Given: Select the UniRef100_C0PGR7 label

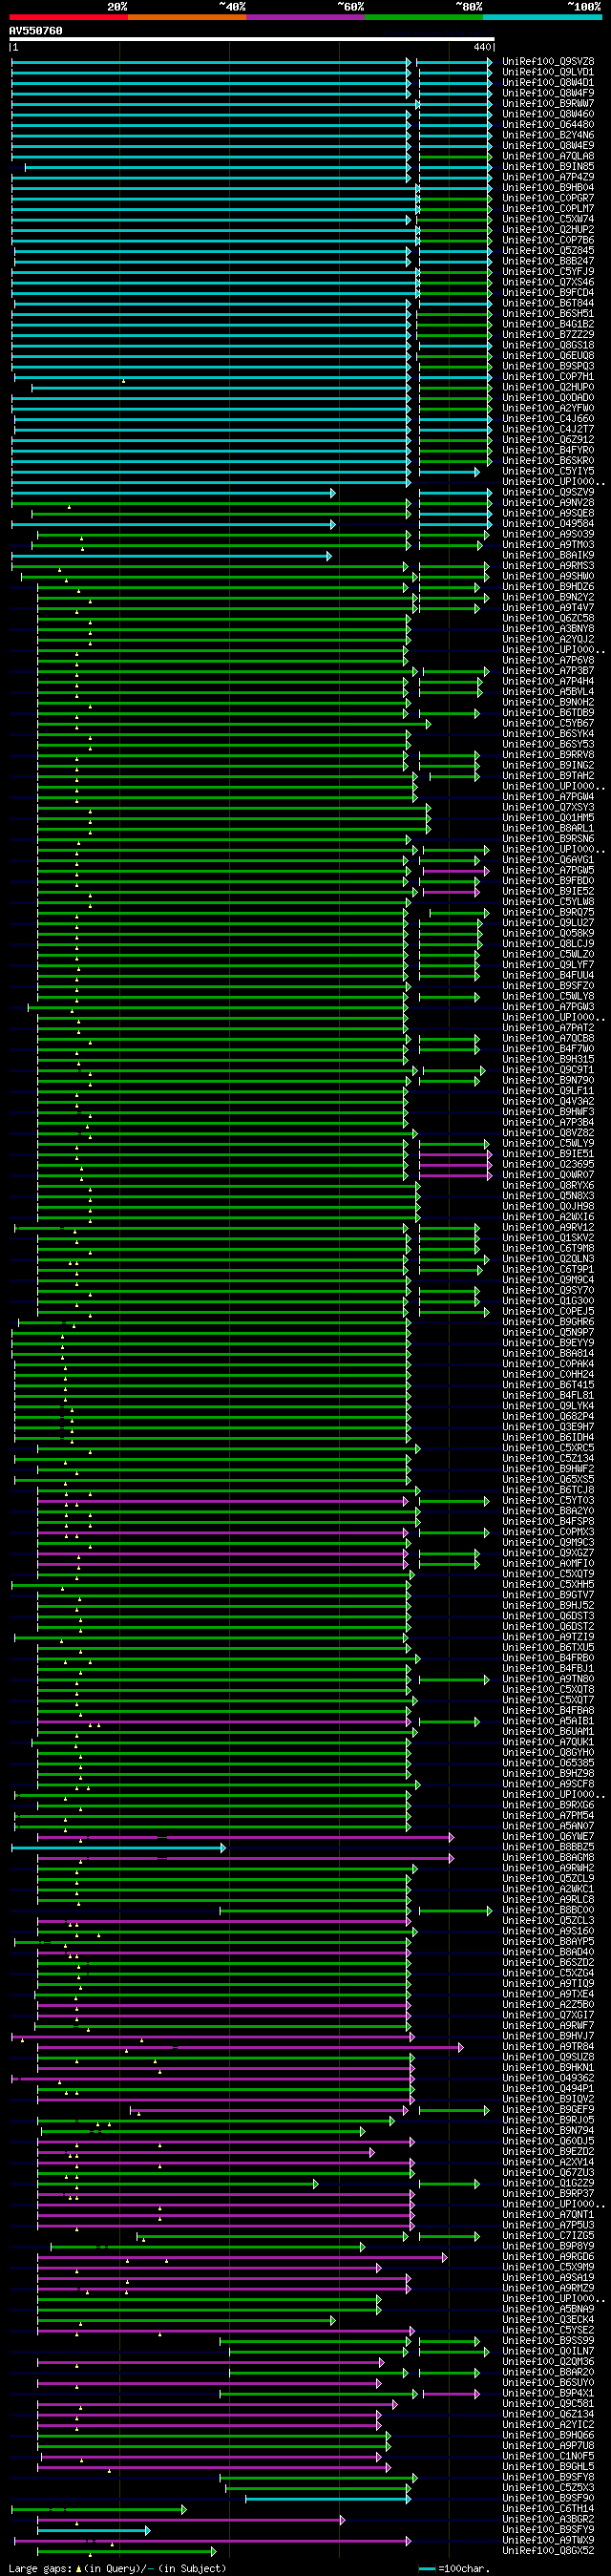Looking at the screenshot, I should coord(548,198).
